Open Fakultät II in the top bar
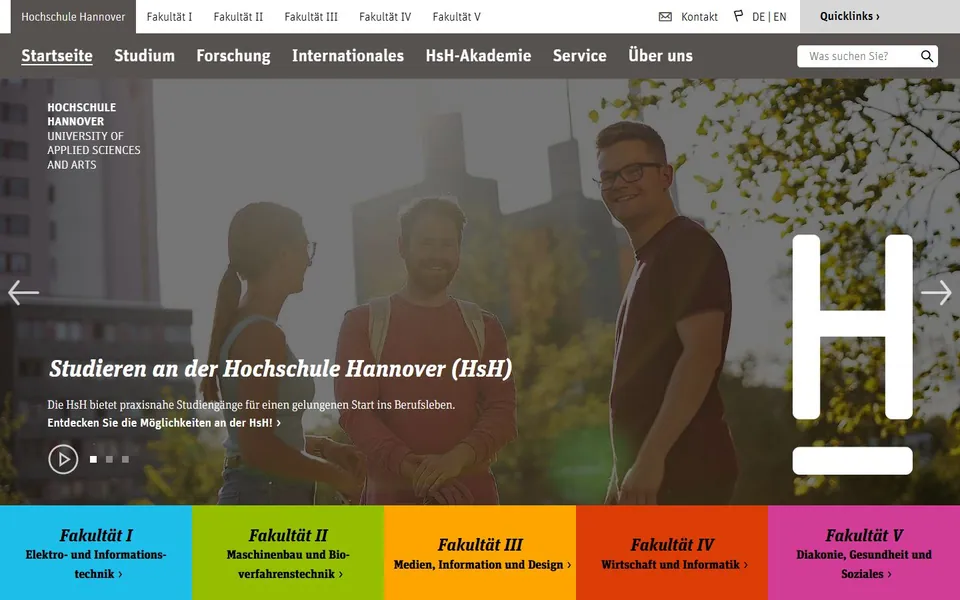Image resolution: width=960 pixels, height=600 pixels. (238, 17)
